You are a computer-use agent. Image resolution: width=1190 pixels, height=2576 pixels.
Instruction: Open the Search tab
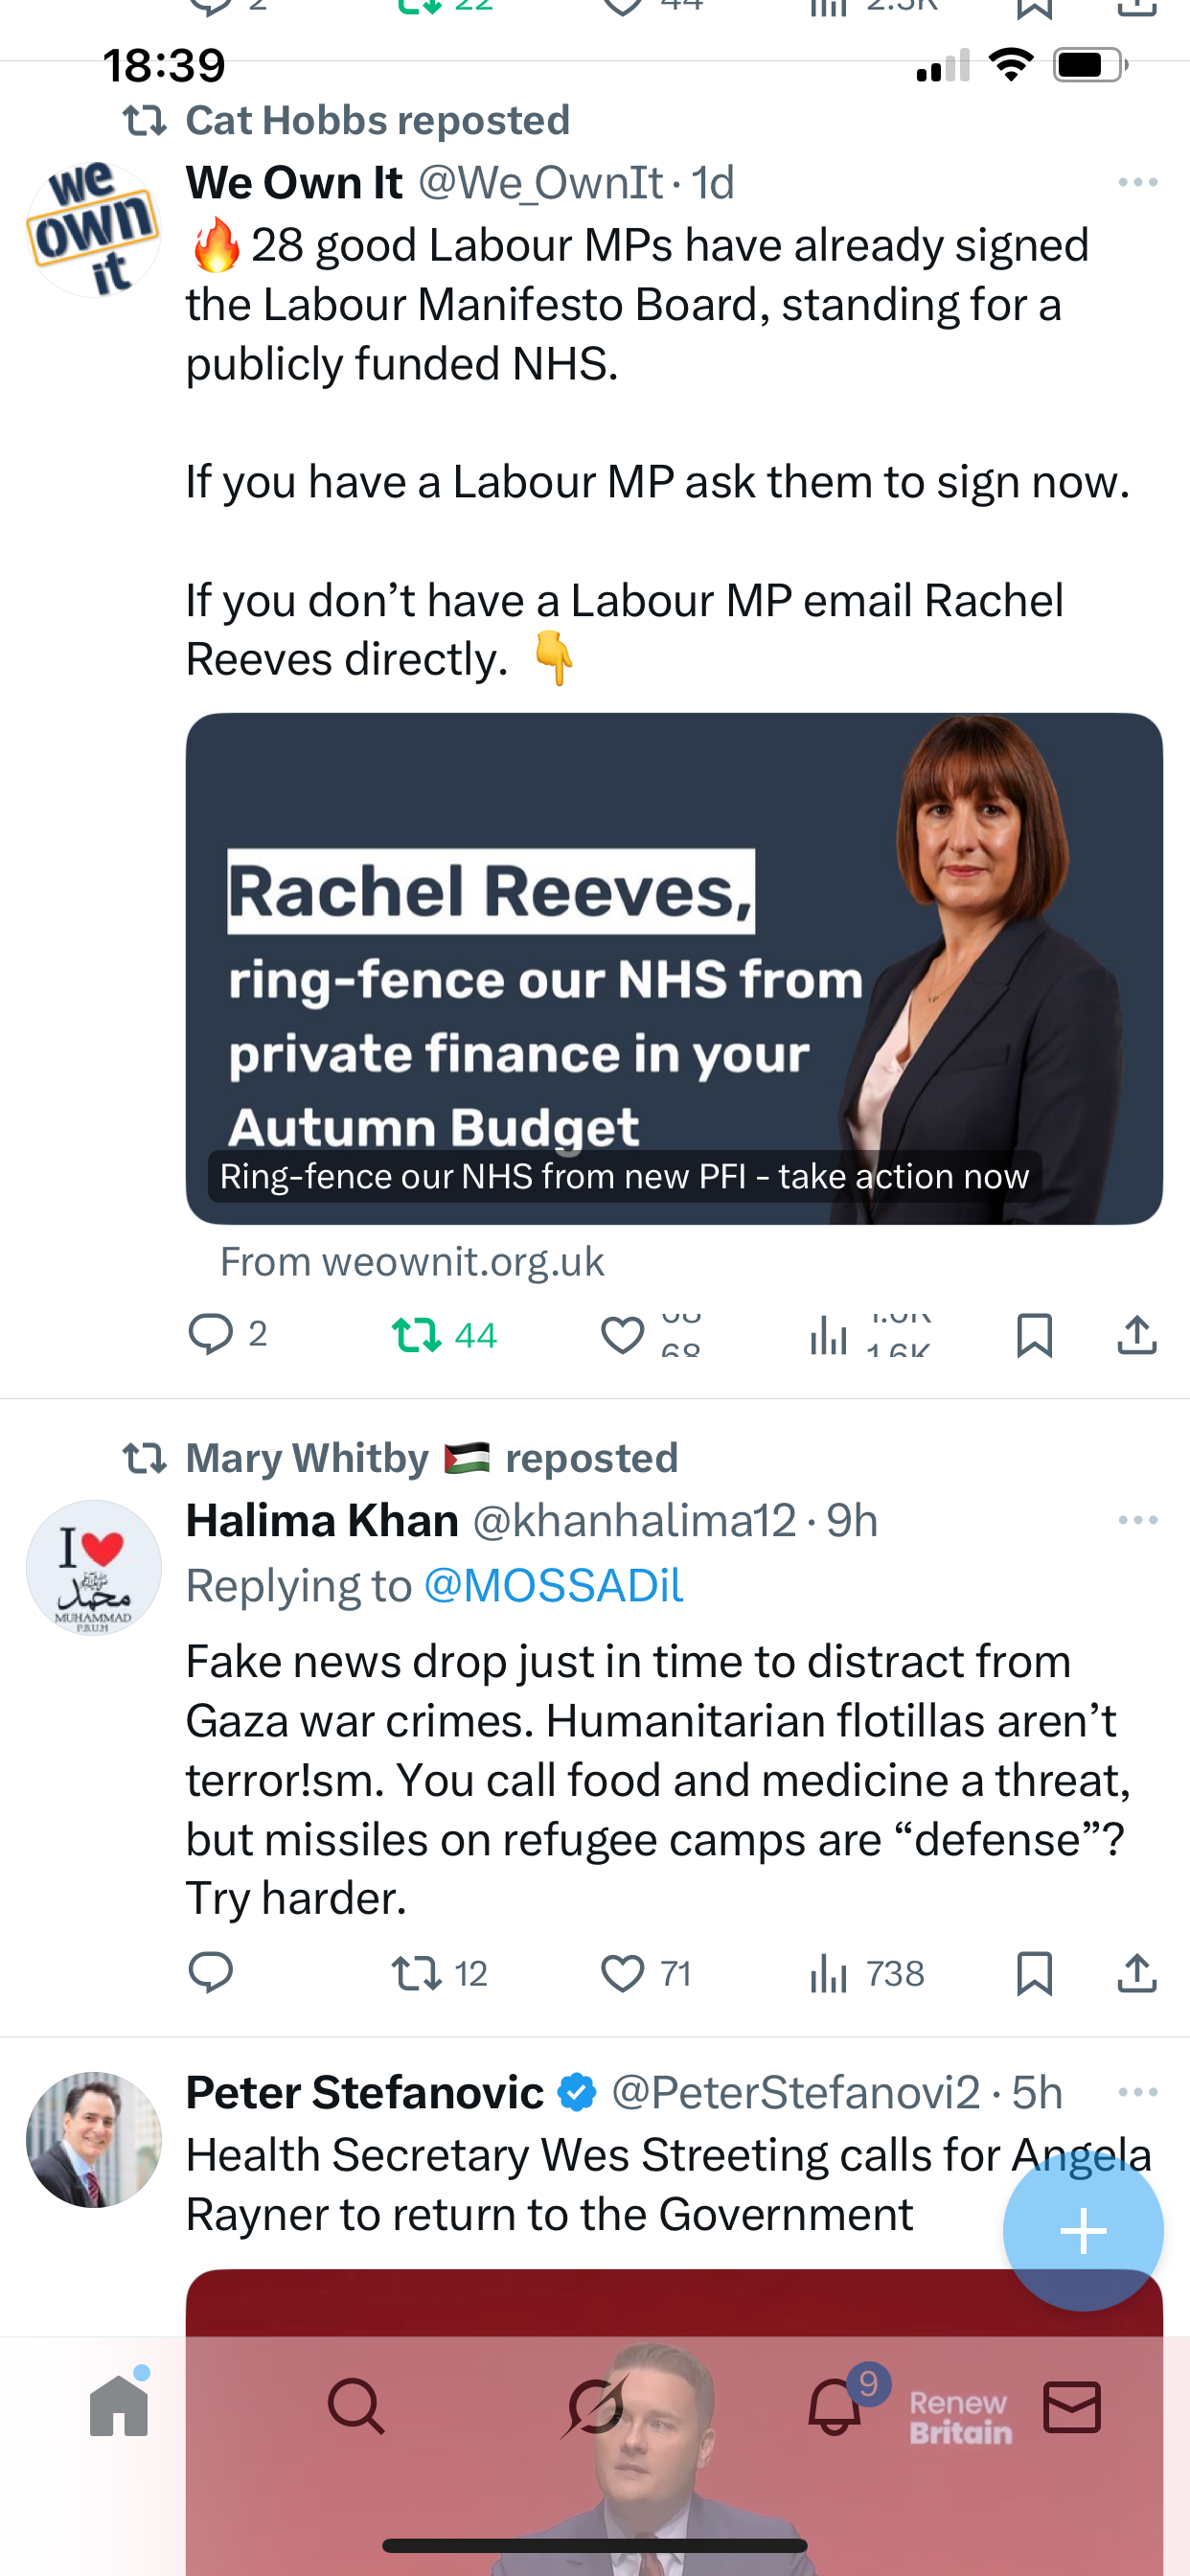pos(356,2405)
